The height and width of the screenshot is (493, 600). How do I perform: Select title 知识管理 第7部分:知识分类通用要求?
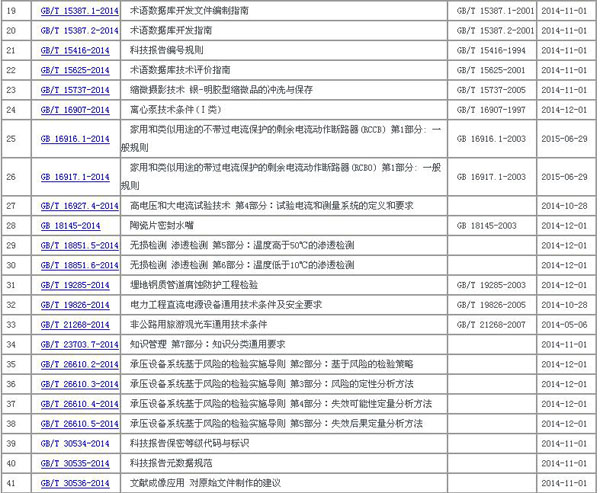tap(207, 345)
